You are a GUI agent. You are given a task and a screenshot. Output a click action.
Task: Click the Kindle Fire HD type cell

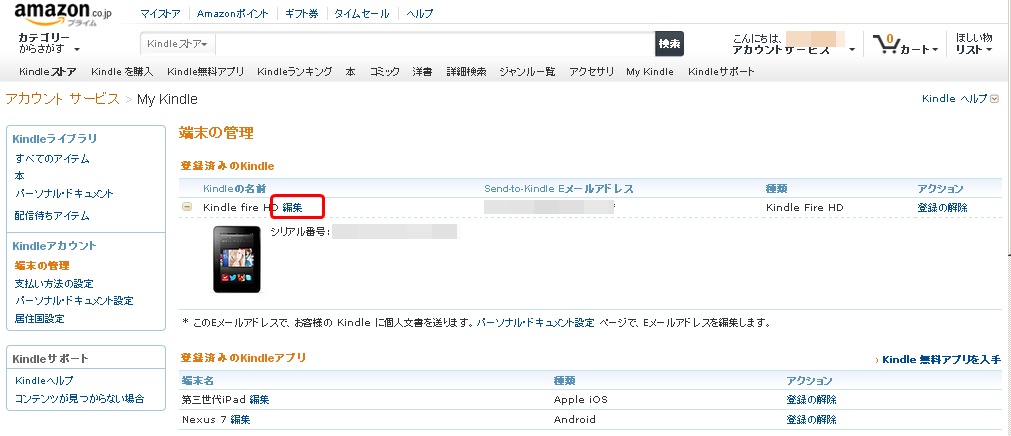[x=805, y=207]
